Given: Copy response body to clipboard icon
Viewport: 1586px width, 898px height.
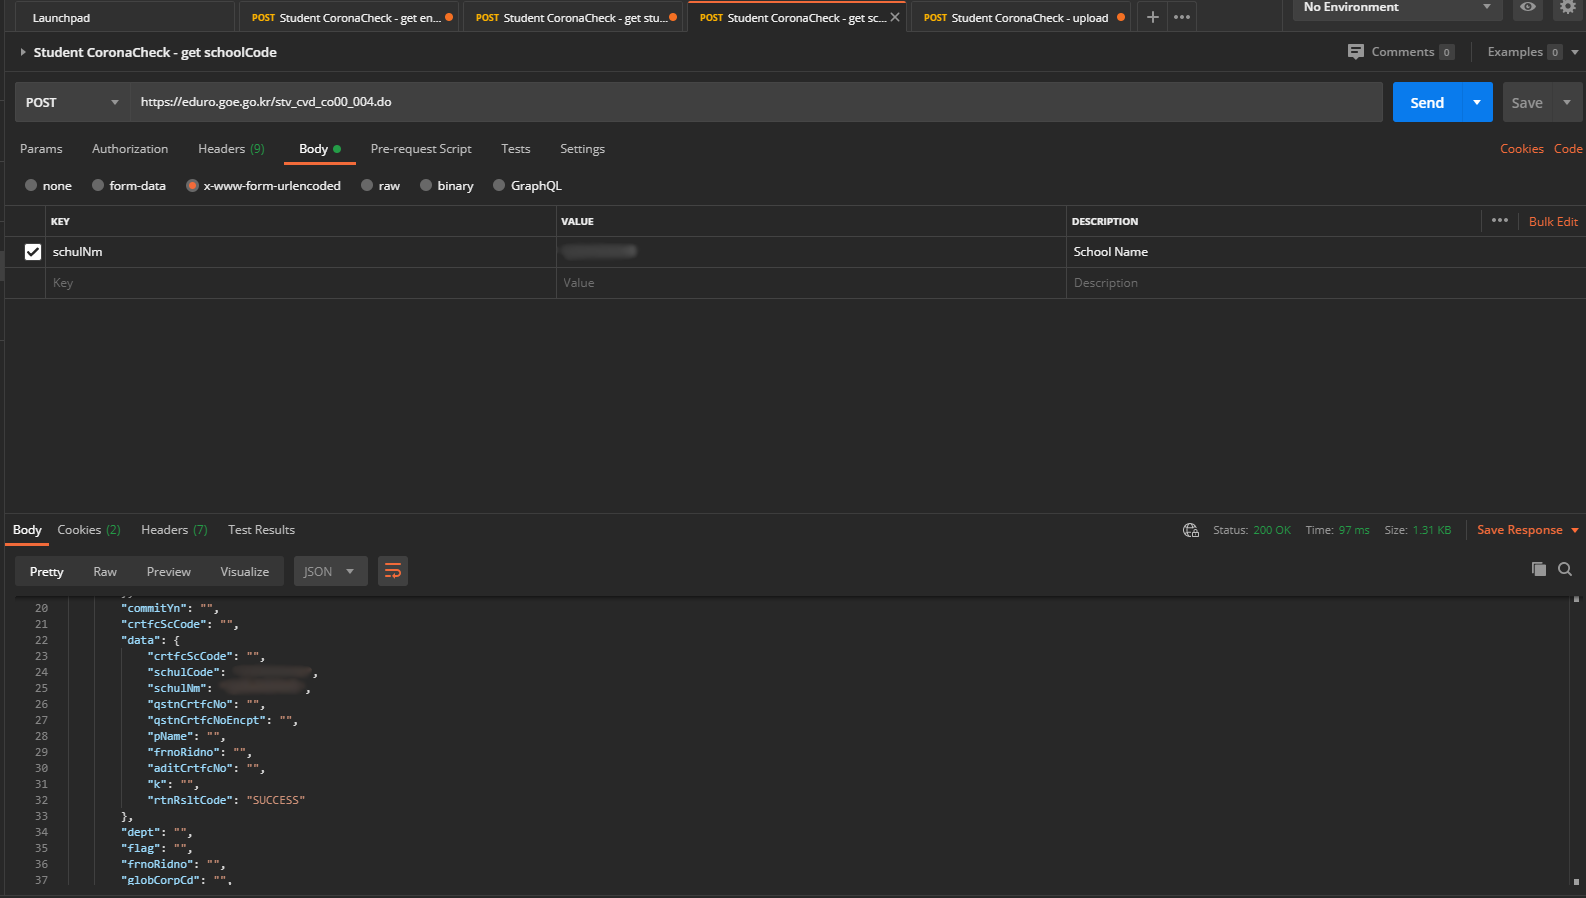Looking at the screenshot, I should tap(1539, 569).
